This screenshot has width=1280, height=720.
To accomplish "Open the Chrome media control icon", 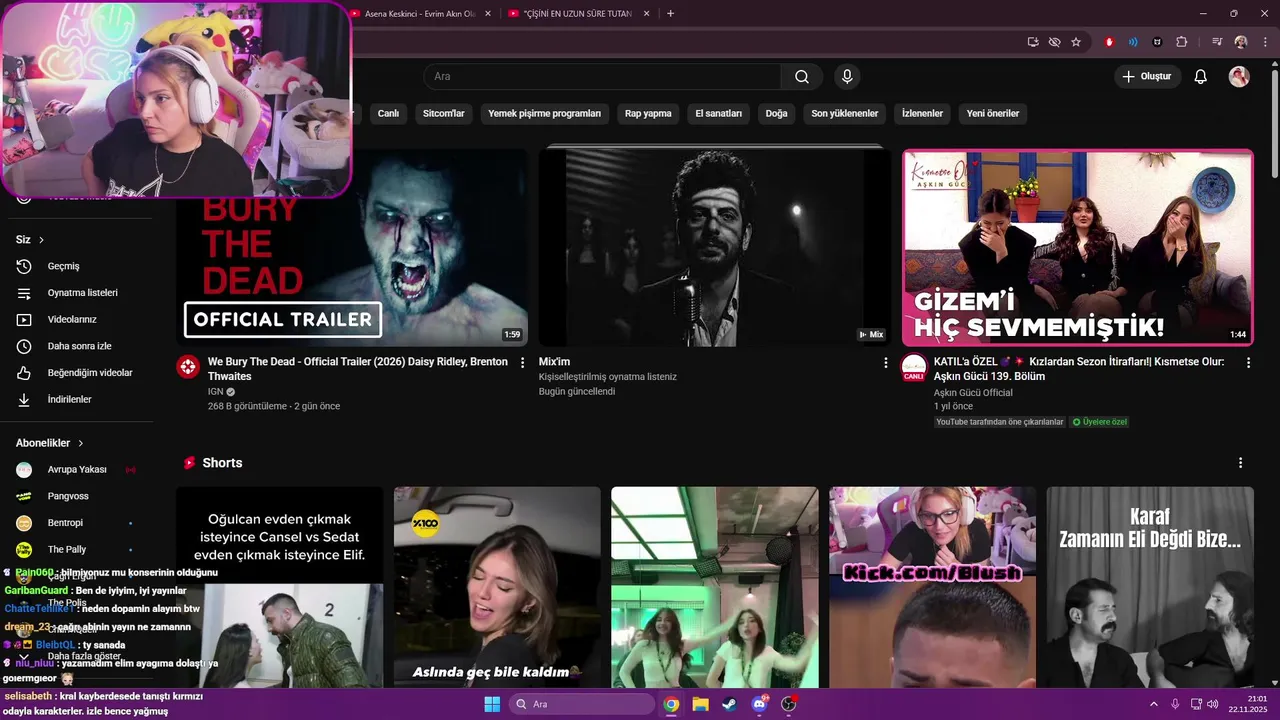I will point(1217,42).
